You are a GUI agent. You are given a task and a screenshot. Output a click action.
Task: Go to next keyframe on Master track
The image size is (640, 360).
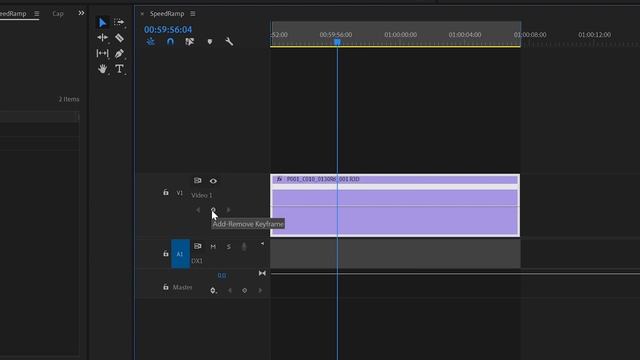[x=260, y=291]
